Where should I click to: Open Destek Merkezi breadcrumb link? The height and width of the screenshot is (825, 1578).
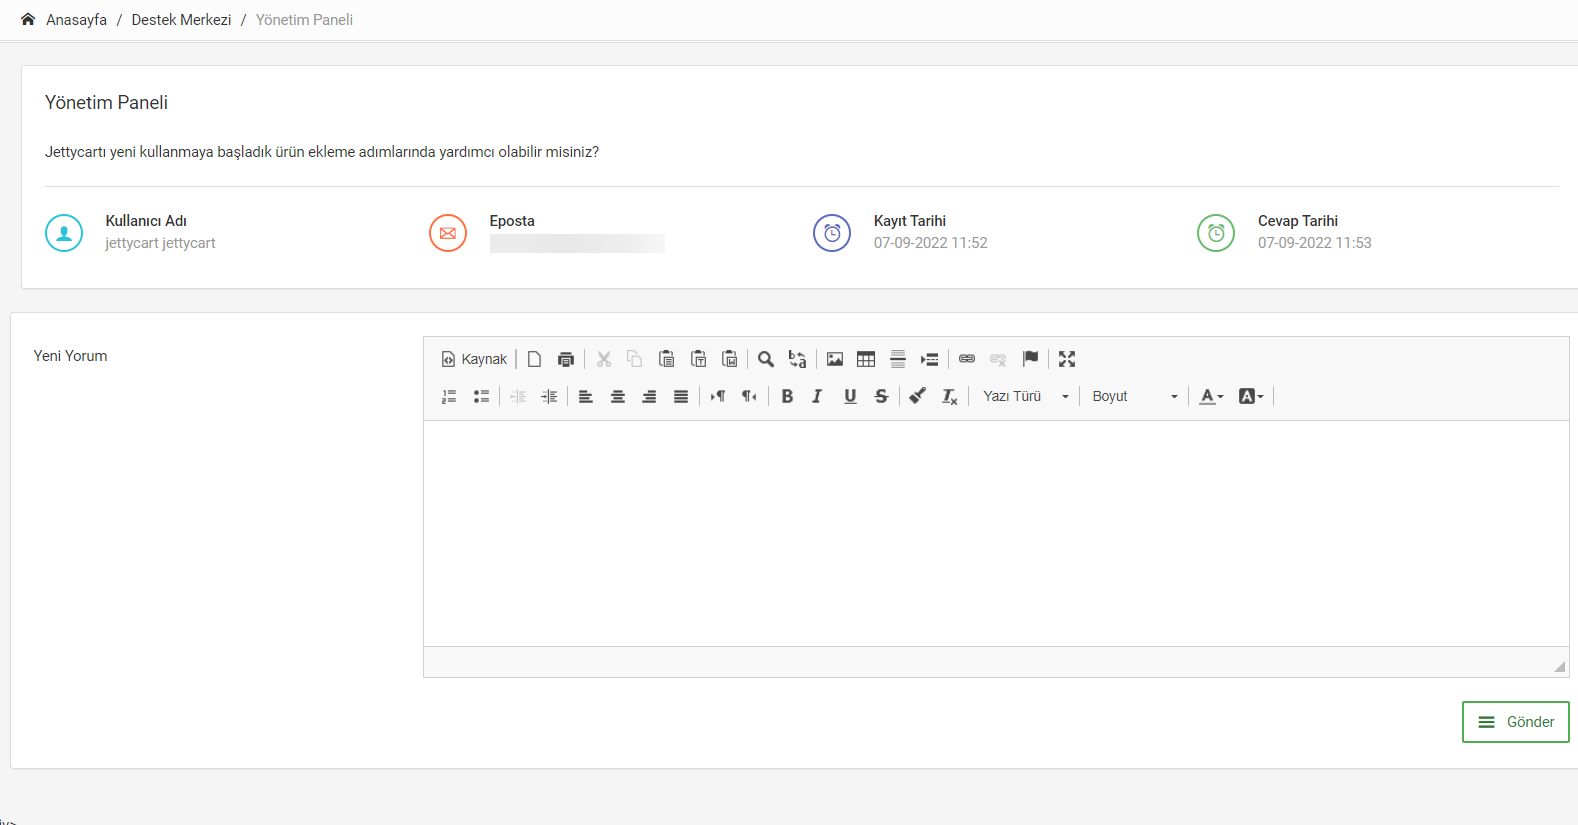pyautogui.click(x=181, y=20)
